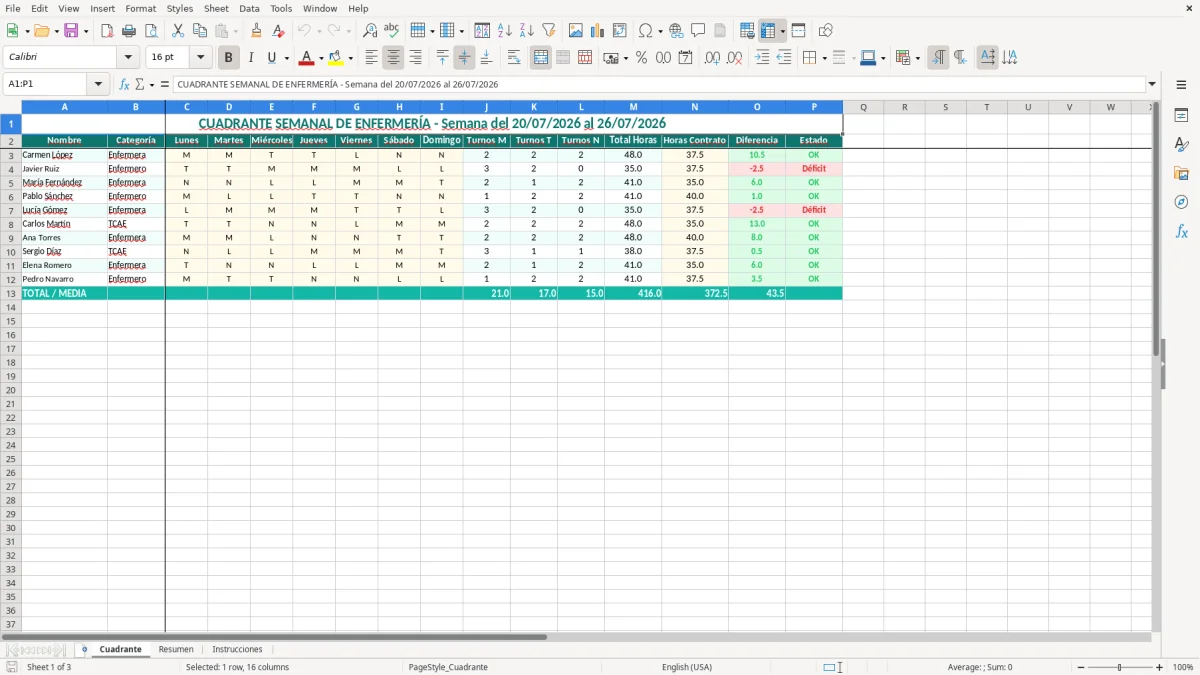This screenshot has width=1200, height=675.
Task: Select the Clone Formatting paintbrush
Action: pos(257,31)
